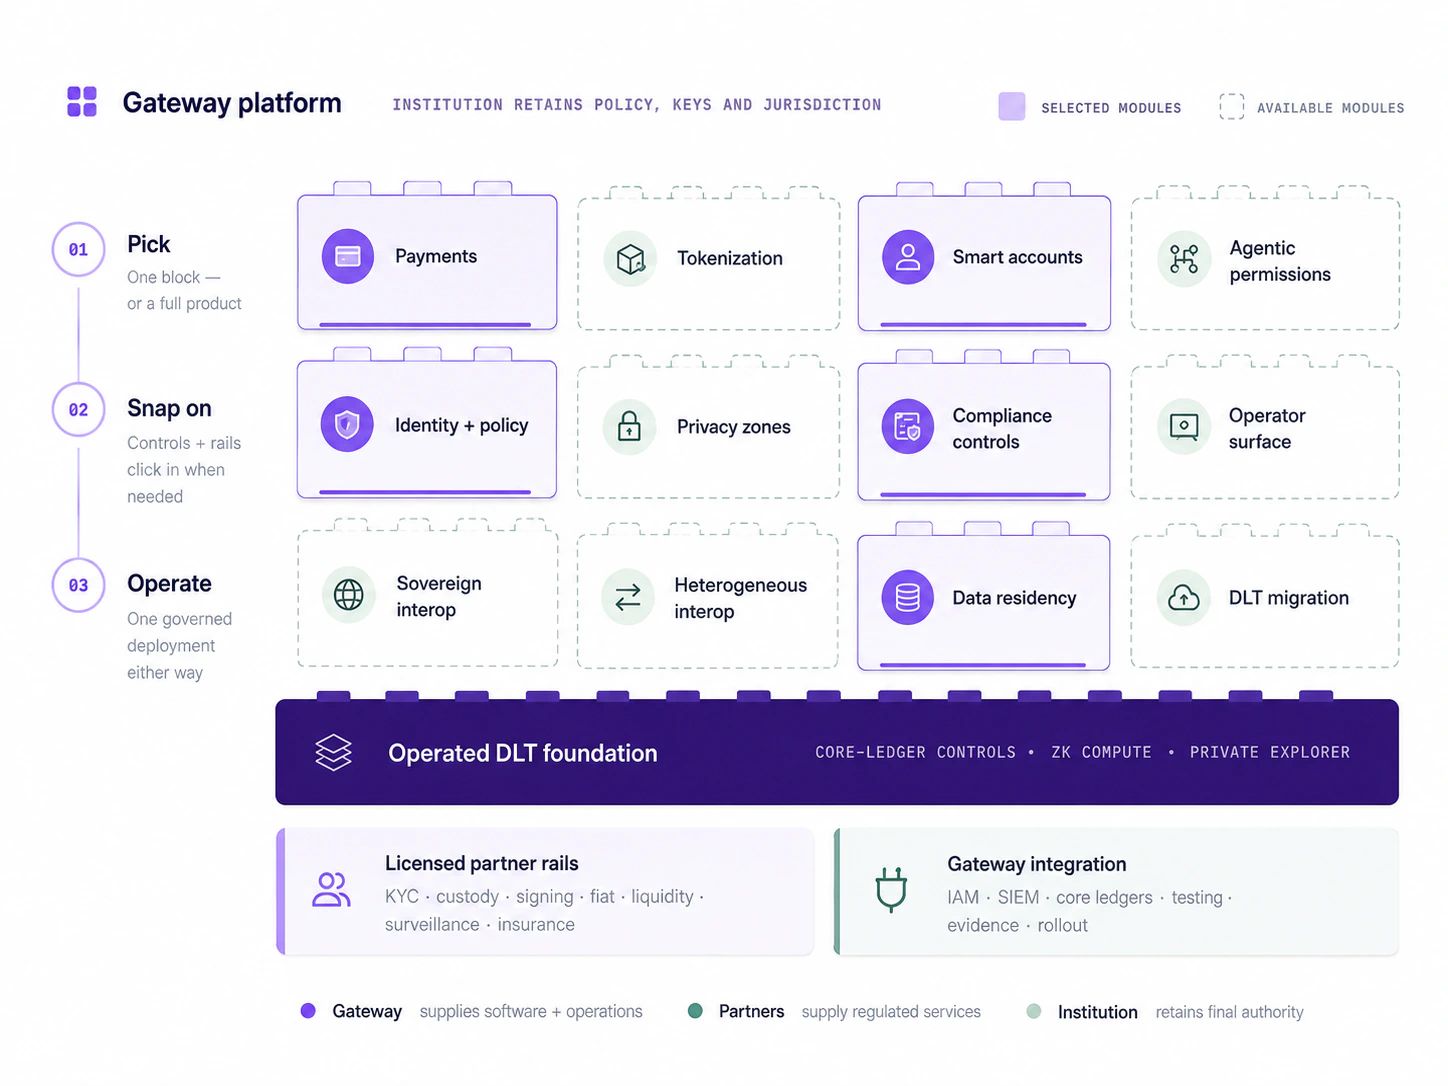Click CORE-LEDGER CONTROLS text
The height and width of the screenshot is (1086, 1448).
pyautogui.click(x=915, y=752)
